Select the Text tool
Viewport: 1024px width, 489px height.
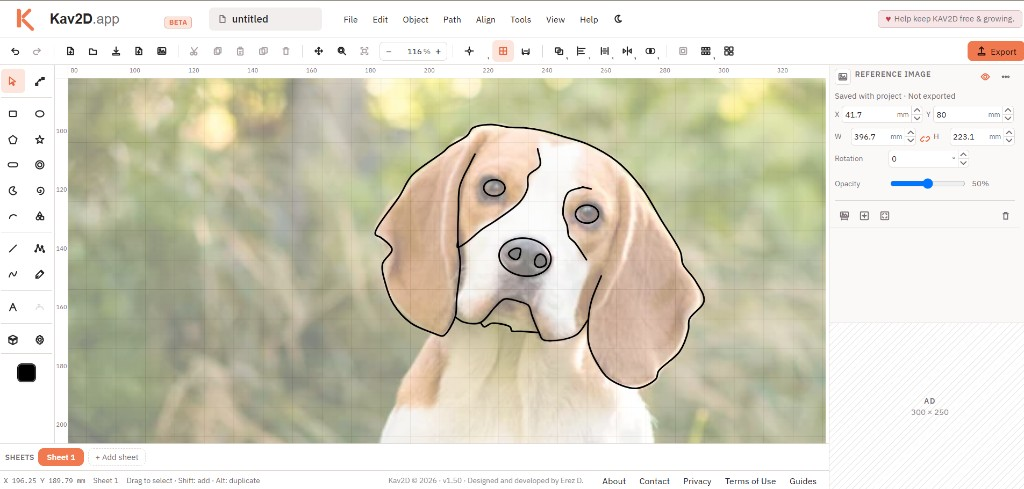click(x=13, y=307)
